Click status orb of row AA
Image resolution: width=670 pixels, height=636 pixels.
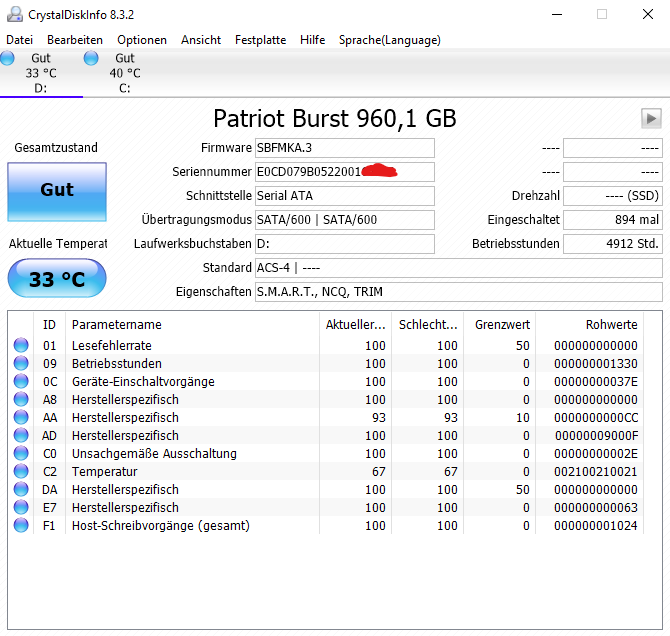[x=21, y=417]
